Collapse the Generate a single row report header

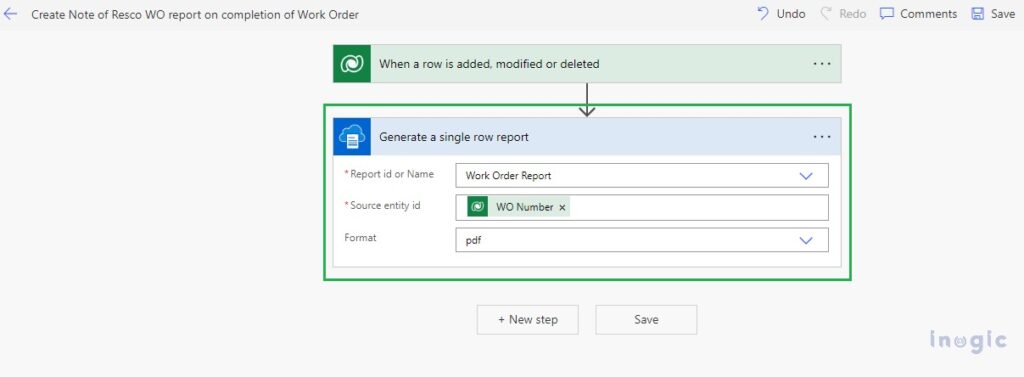tap(587, 137)
